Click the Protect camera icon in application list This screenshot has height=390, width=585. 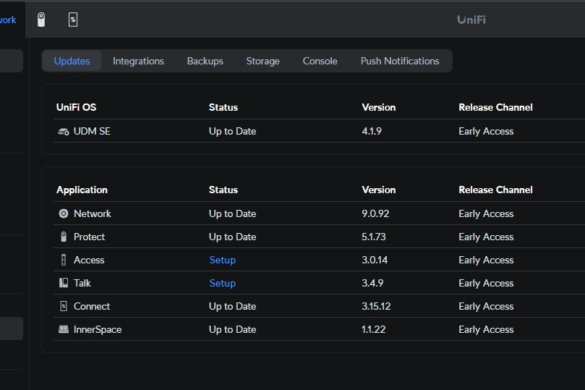63,237
